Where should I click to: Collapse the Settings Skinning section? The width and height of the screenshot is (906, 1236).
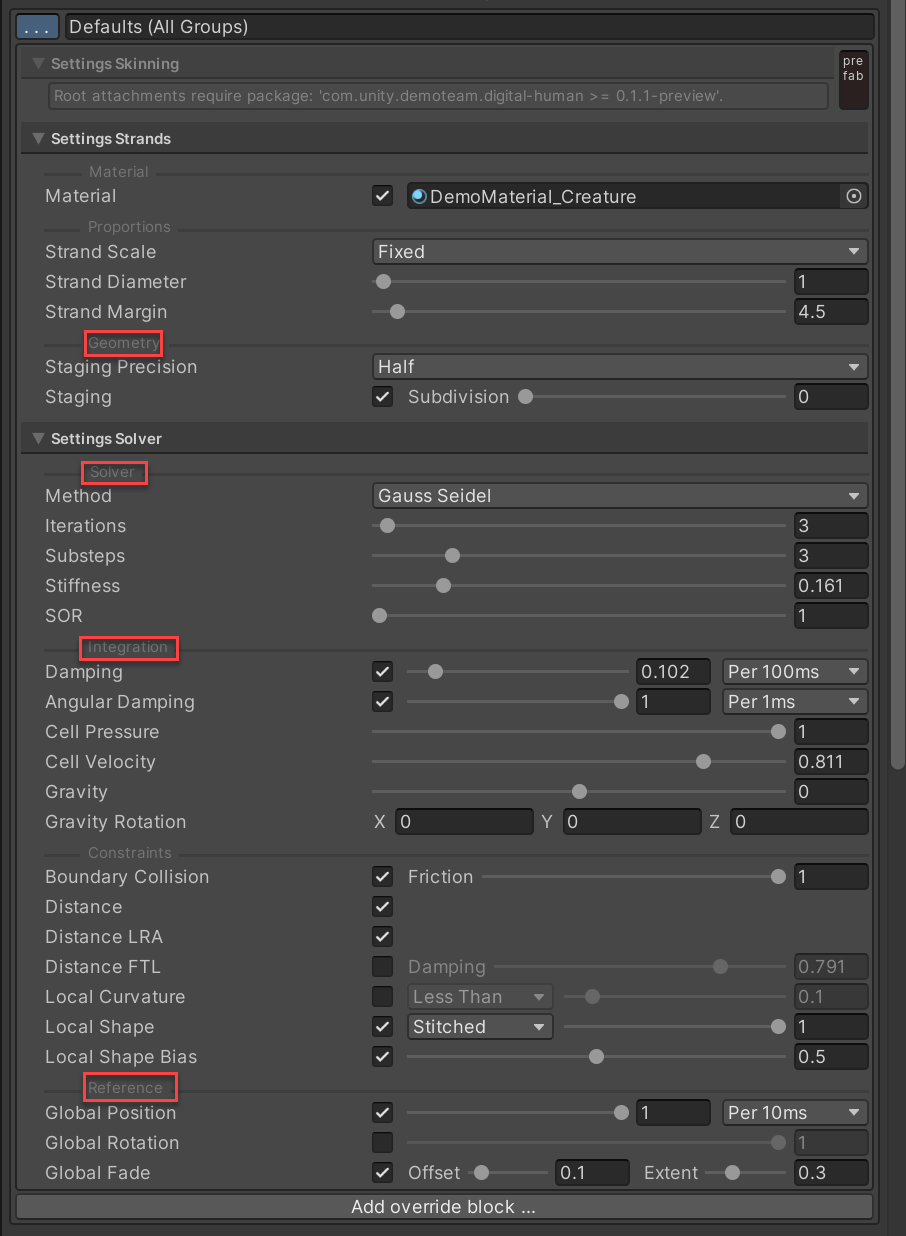(38, 64)
